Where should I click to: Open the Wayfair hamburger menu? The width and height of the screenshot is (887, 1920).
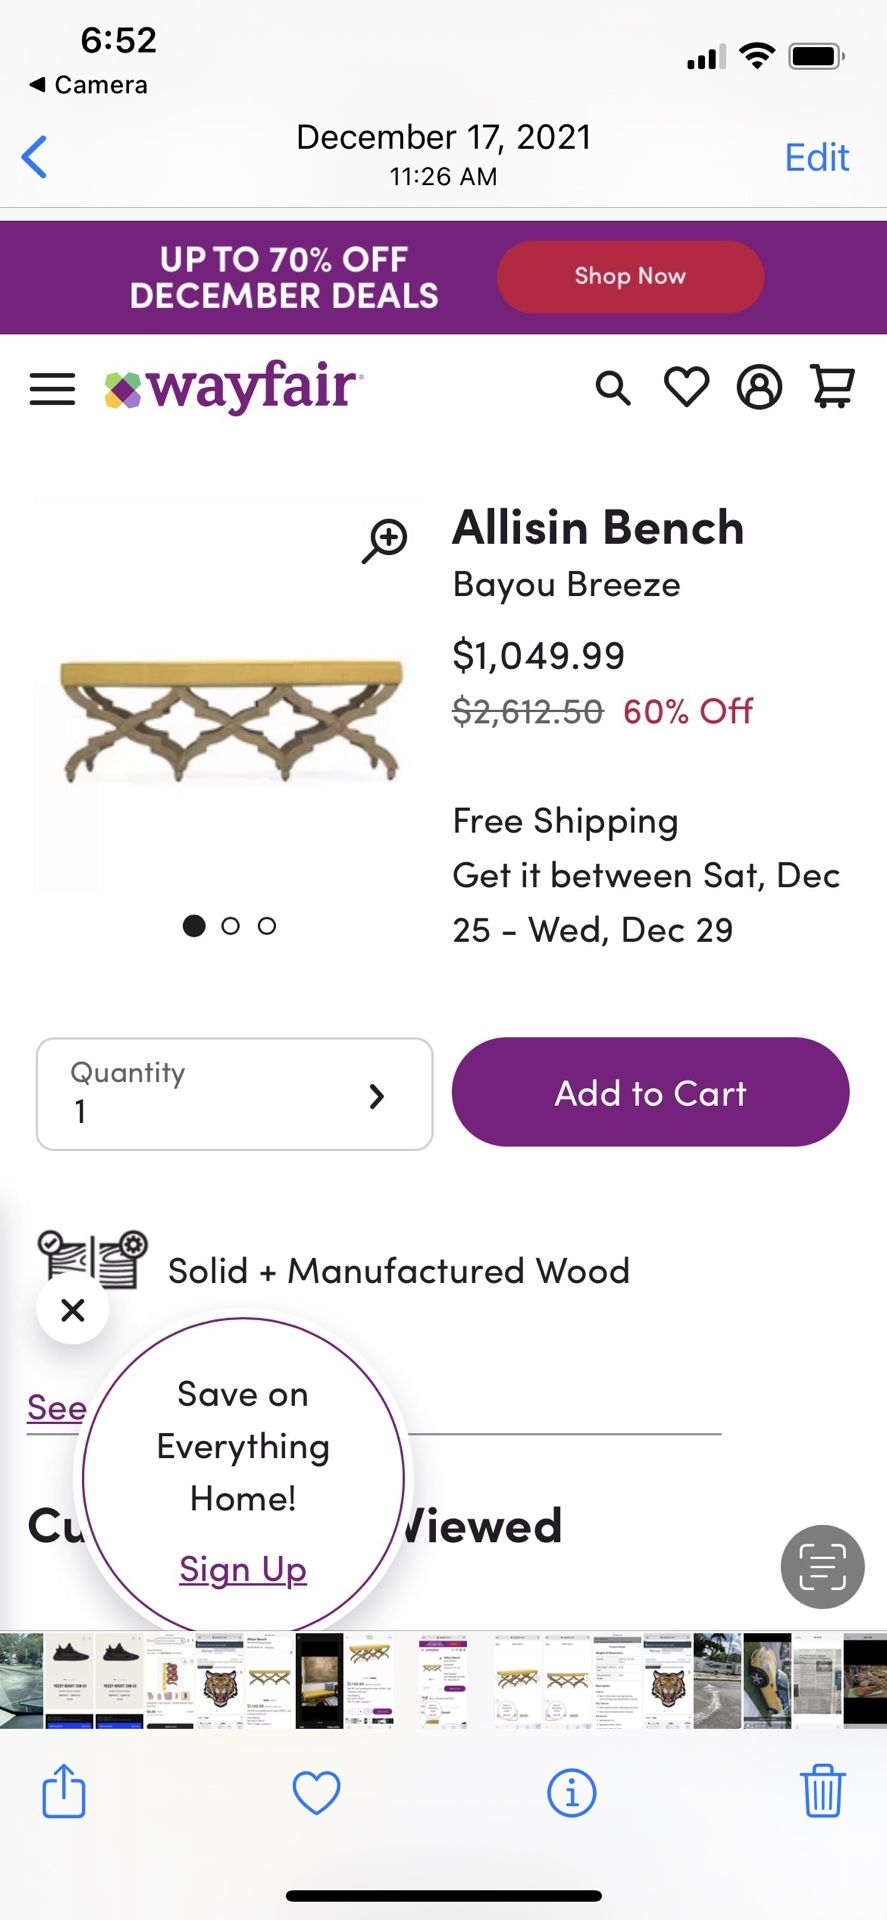[x=52, y=388]
